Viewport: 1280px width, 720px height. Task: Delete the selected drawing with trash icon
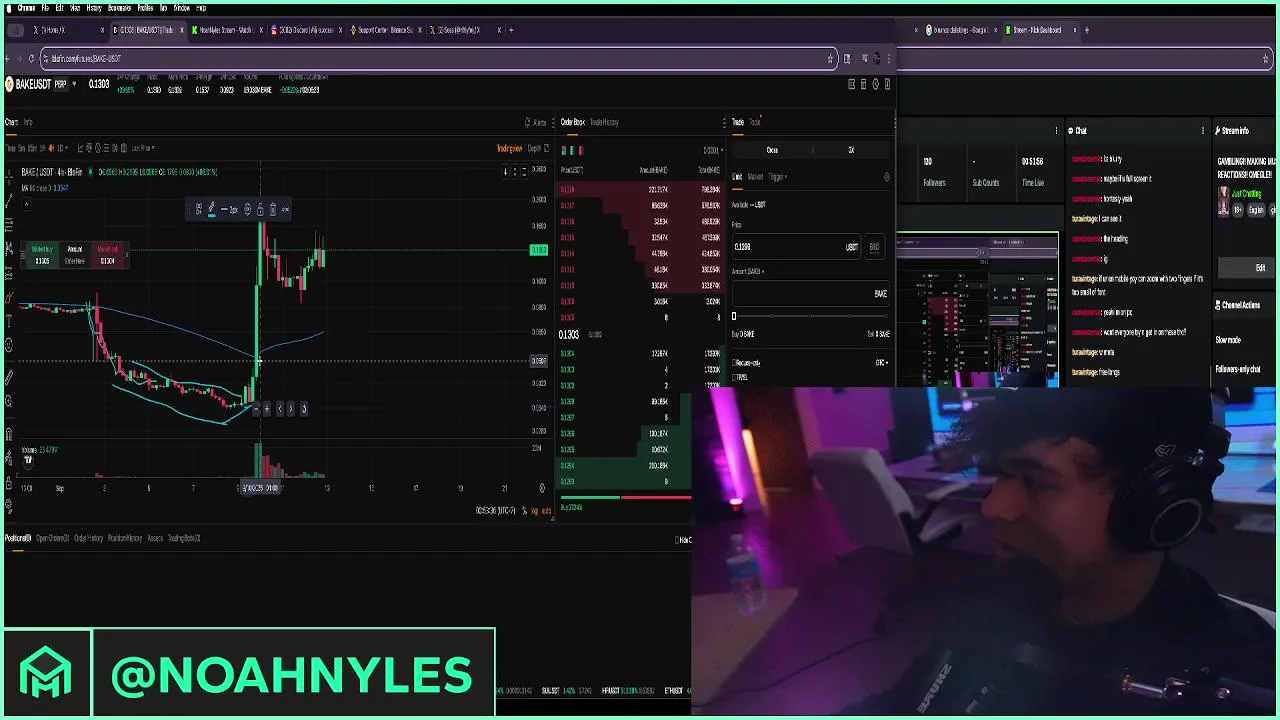tap(272, 209)
